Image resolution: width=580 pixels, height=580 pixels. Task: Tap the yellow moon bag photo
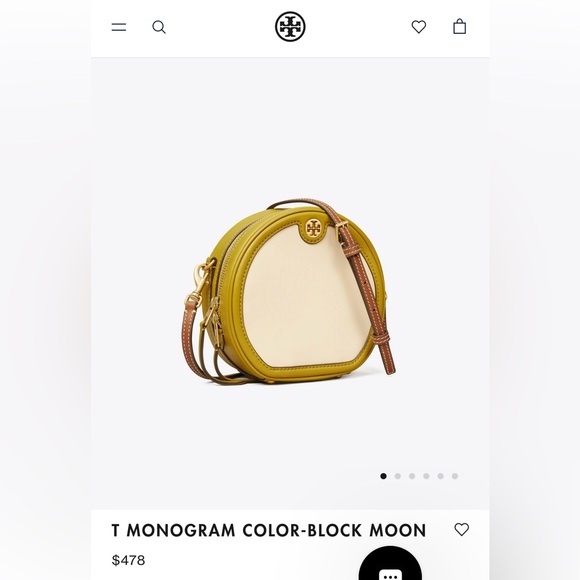(289, 291)
